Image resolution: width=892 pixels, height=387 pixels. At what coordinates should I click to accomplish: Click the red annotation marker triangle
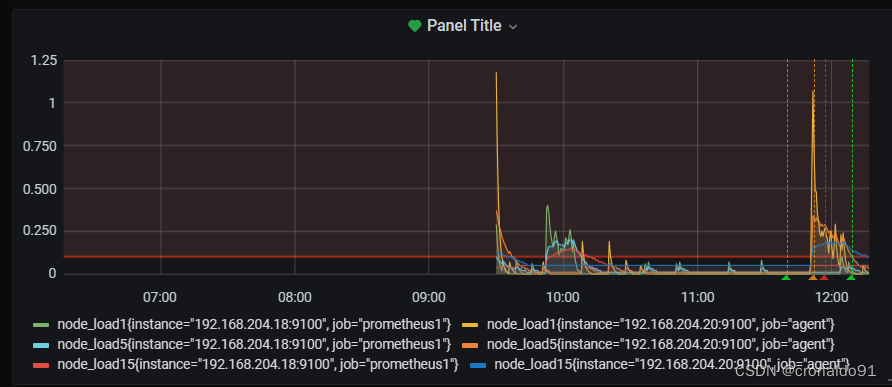click(824, 277)
